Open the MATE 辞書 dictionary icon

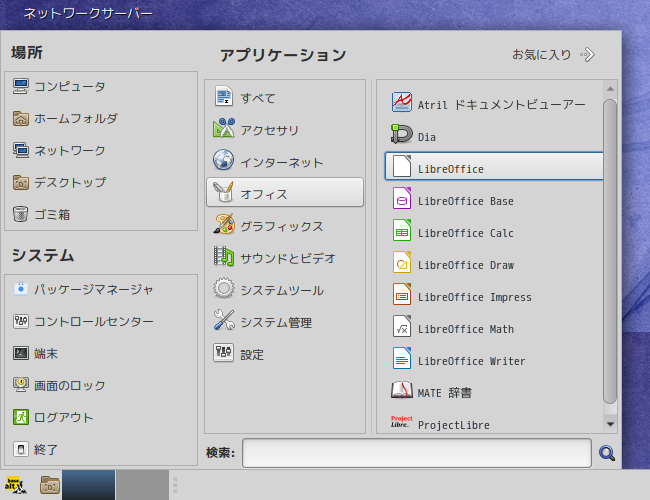pyautogui.click(x=401, y=390)
